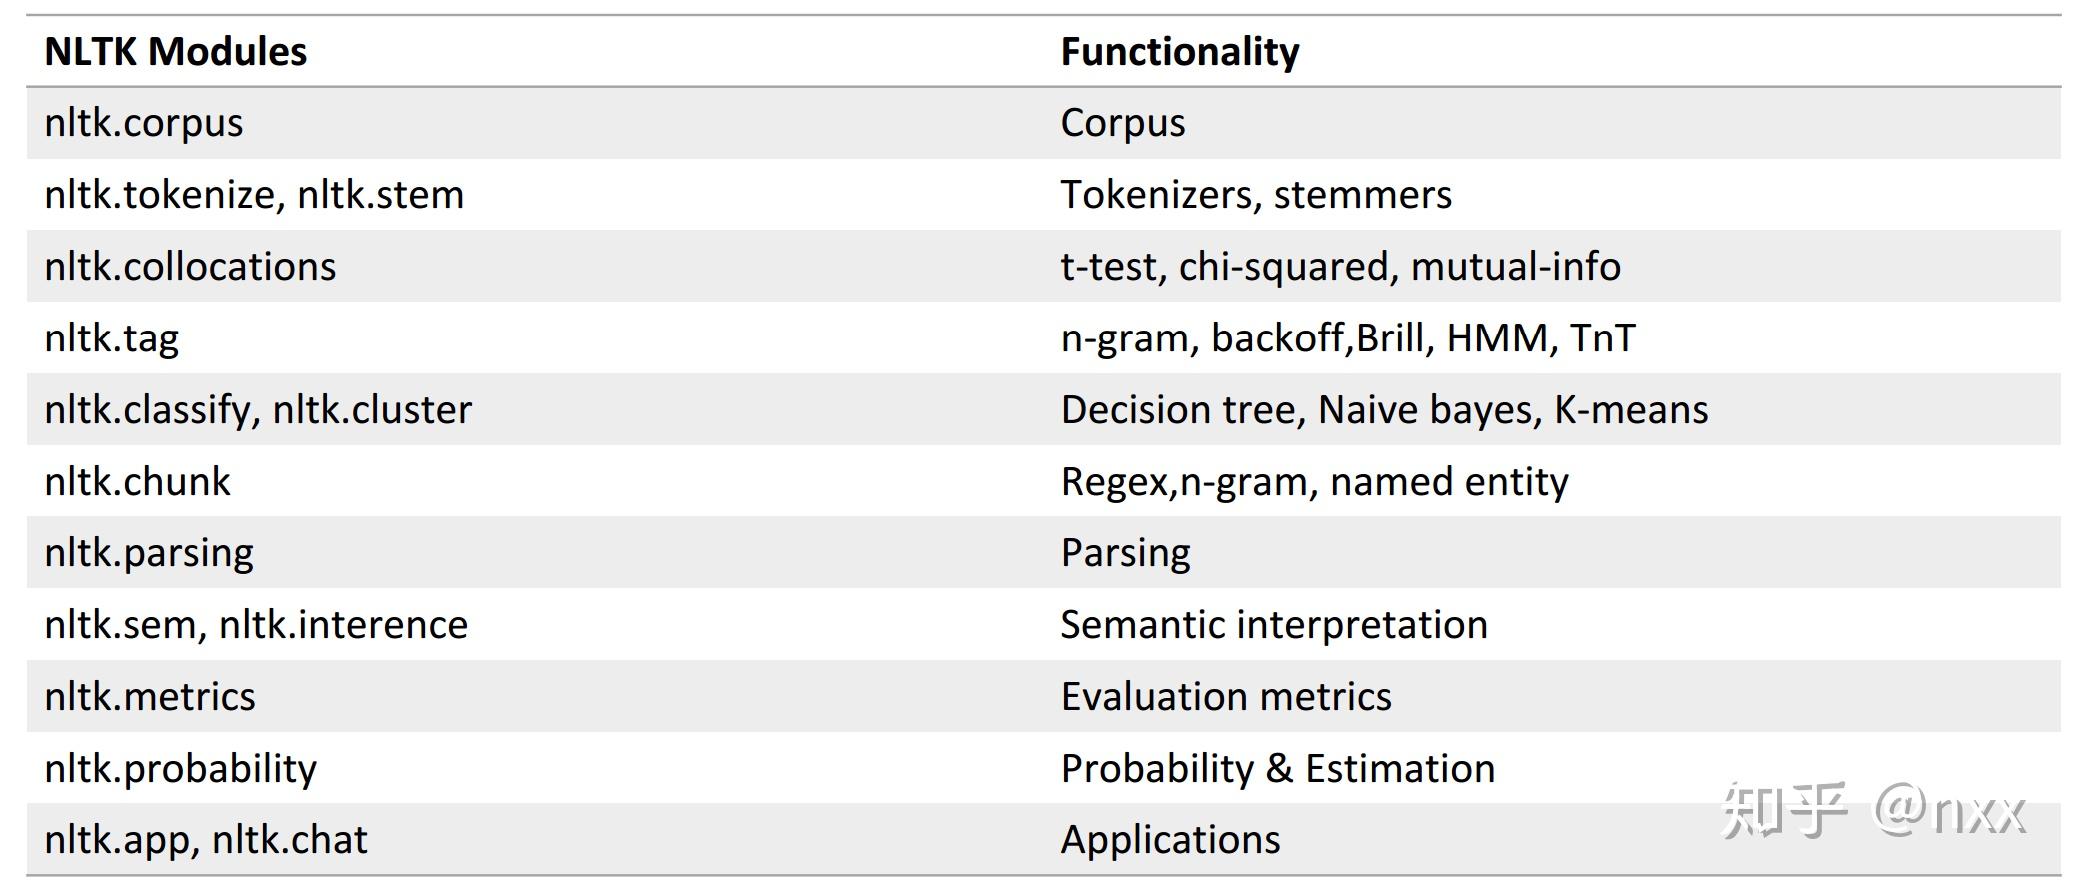Viewport: 2078px width, 892px height.
Task: Click the nltk.chunk module cell
Action: tap(138, 482)
